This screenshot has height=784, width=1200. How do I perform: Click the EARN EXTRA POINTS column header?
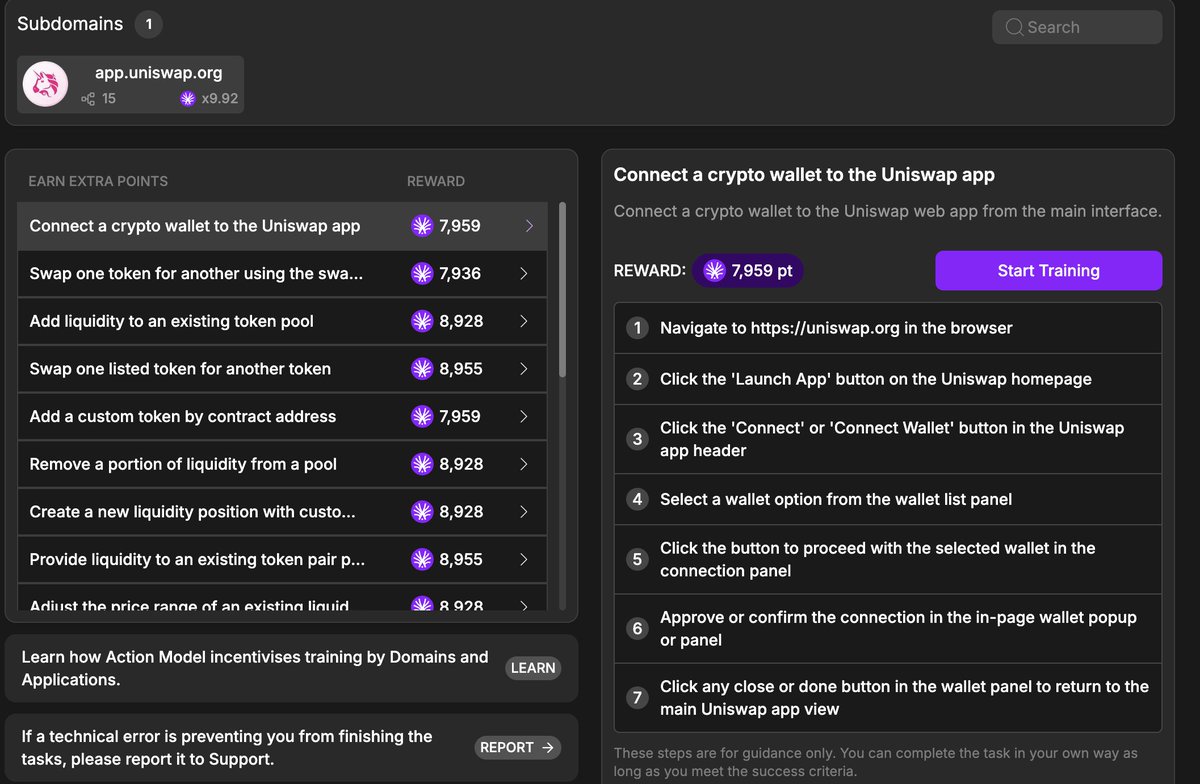(98, 181)
